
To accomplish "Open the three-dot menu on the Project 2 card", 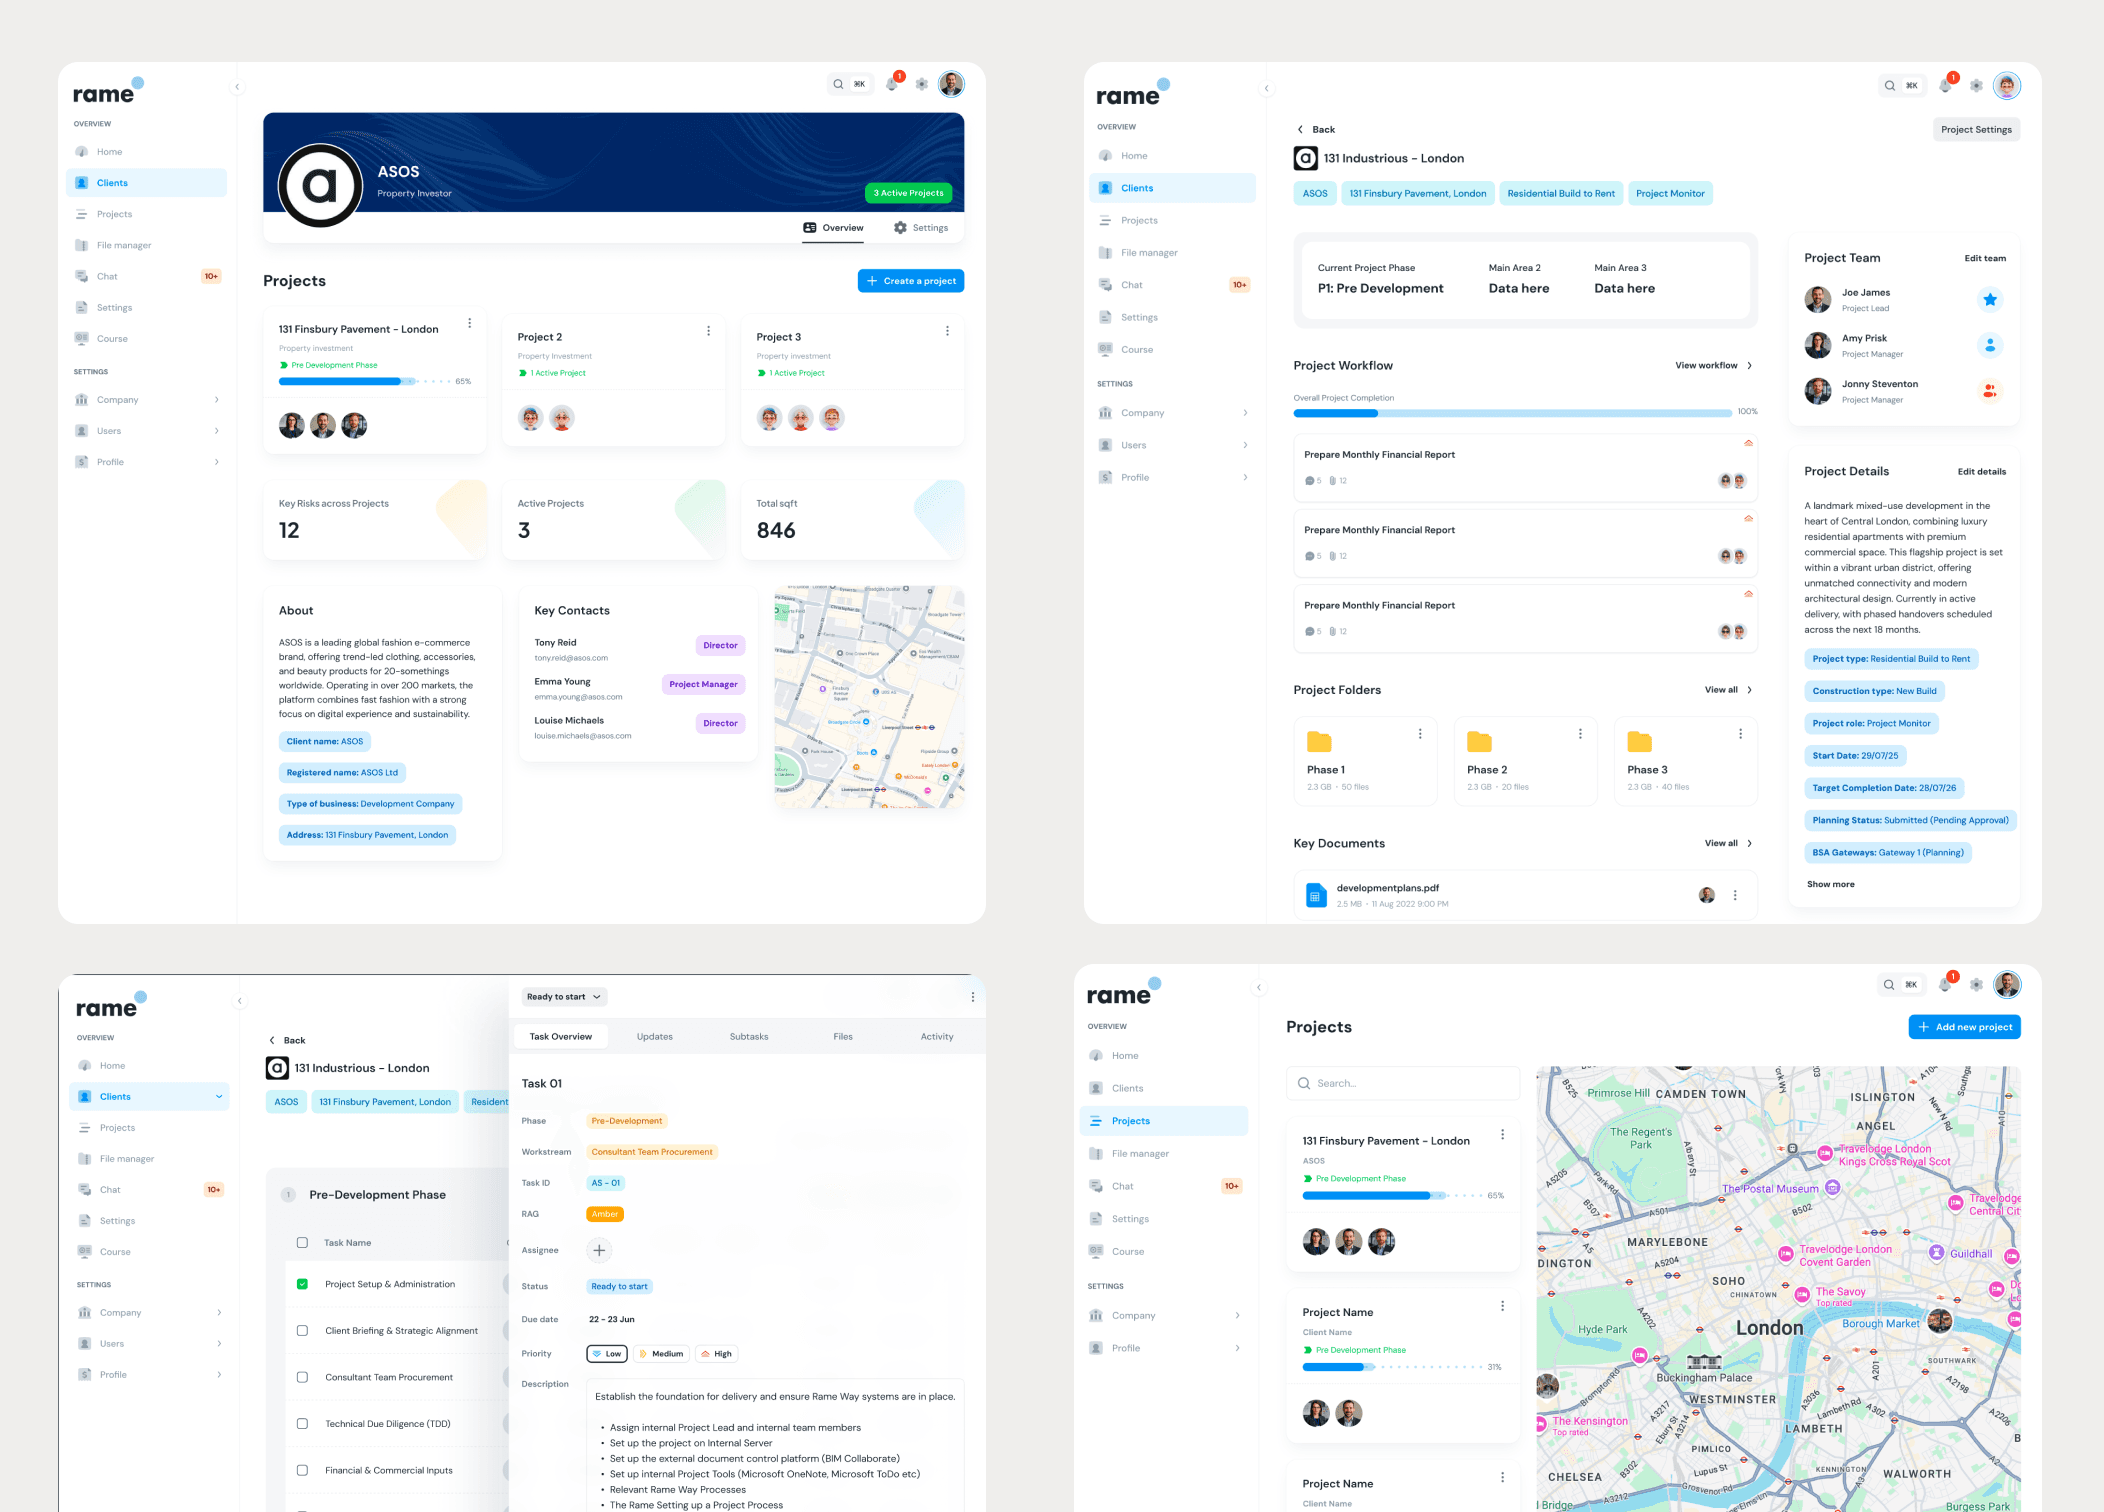I will (708, 331).
